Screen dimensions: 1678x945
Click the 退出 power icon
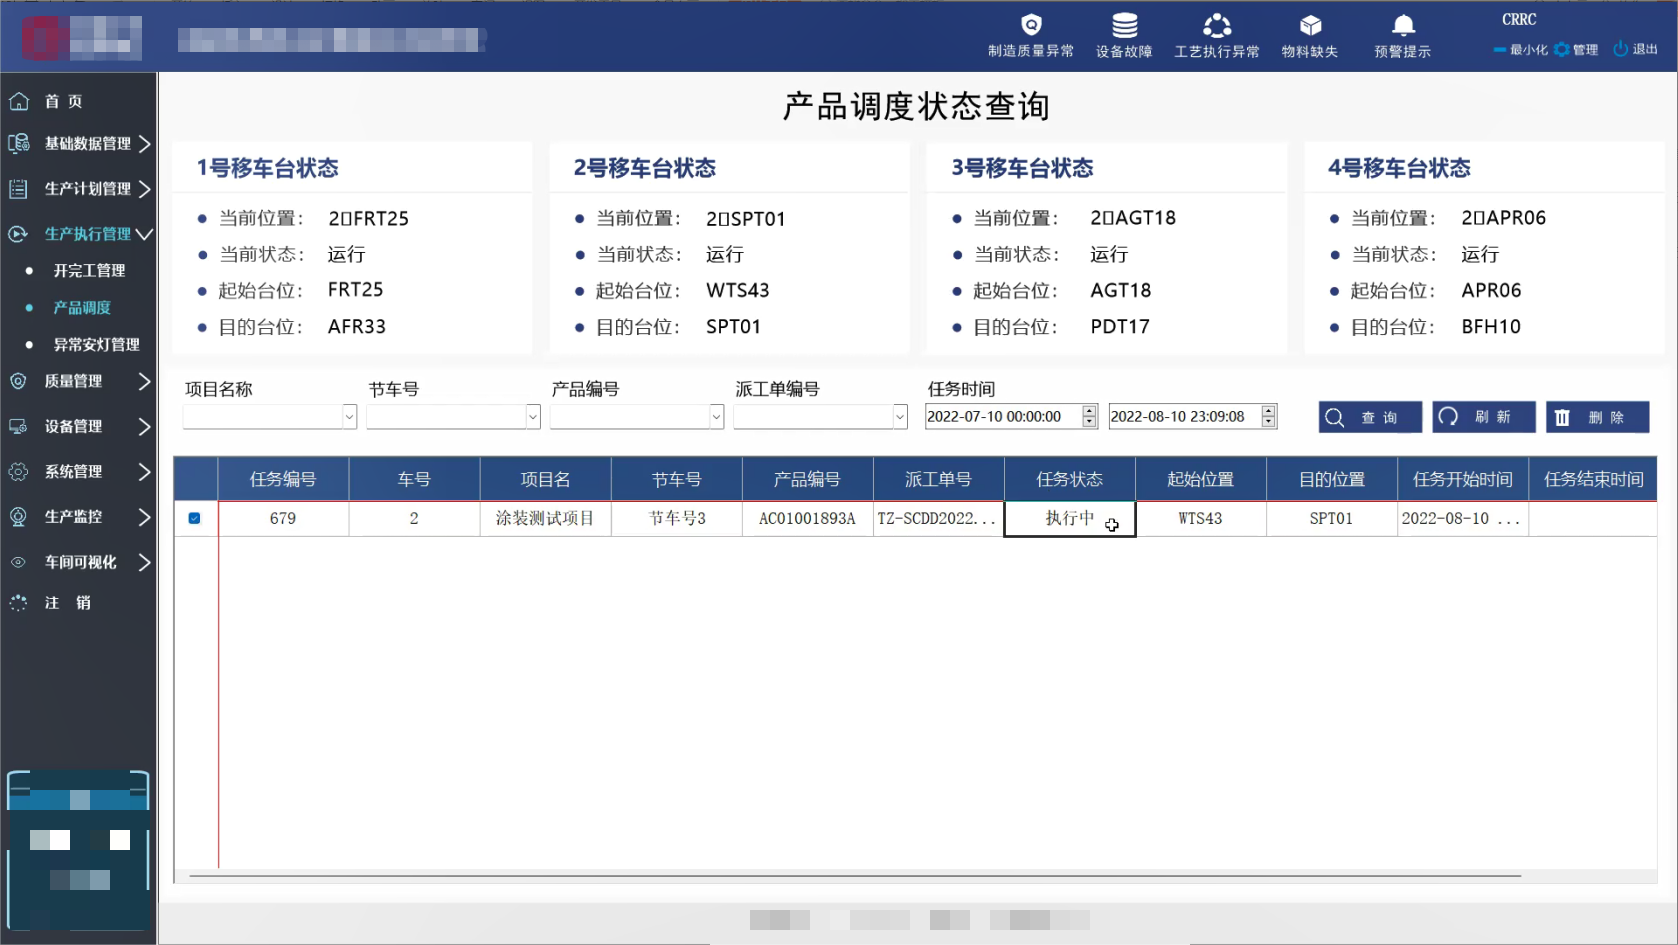pyautogui.click(x=1620, y=49)
